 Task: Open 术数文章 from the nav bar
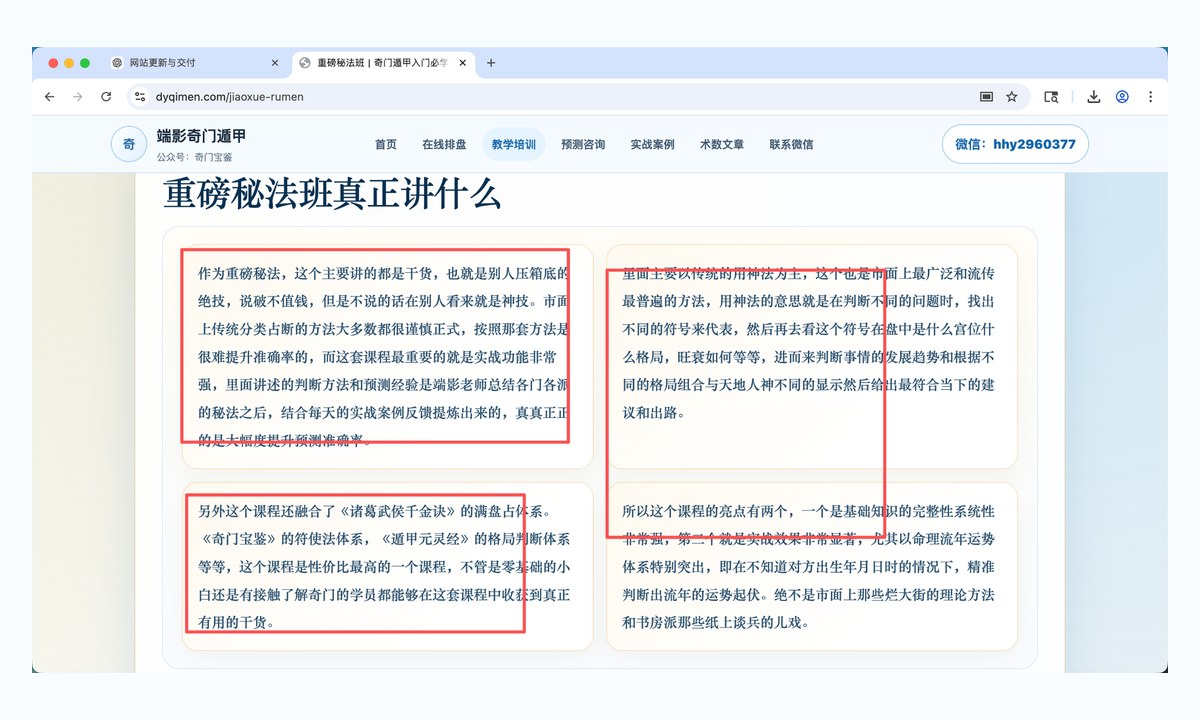point(722,144)
